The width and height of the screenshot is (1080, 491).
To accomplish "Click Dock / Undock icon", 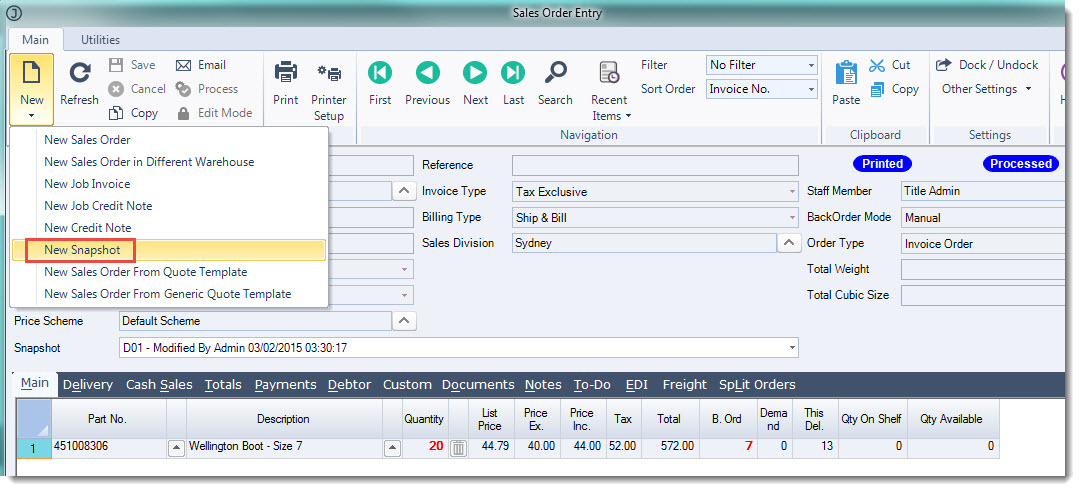I will tap(943, 65).
